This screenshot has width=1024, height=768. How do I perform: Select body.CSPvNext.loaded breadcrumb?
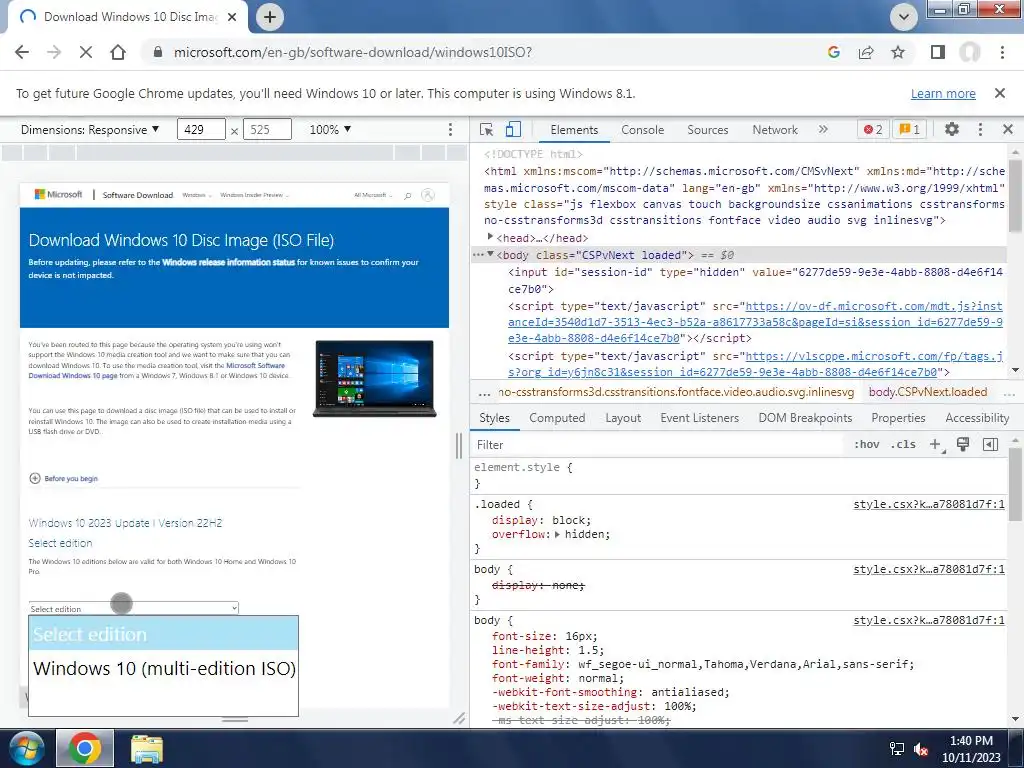click(x=927, y=392)
